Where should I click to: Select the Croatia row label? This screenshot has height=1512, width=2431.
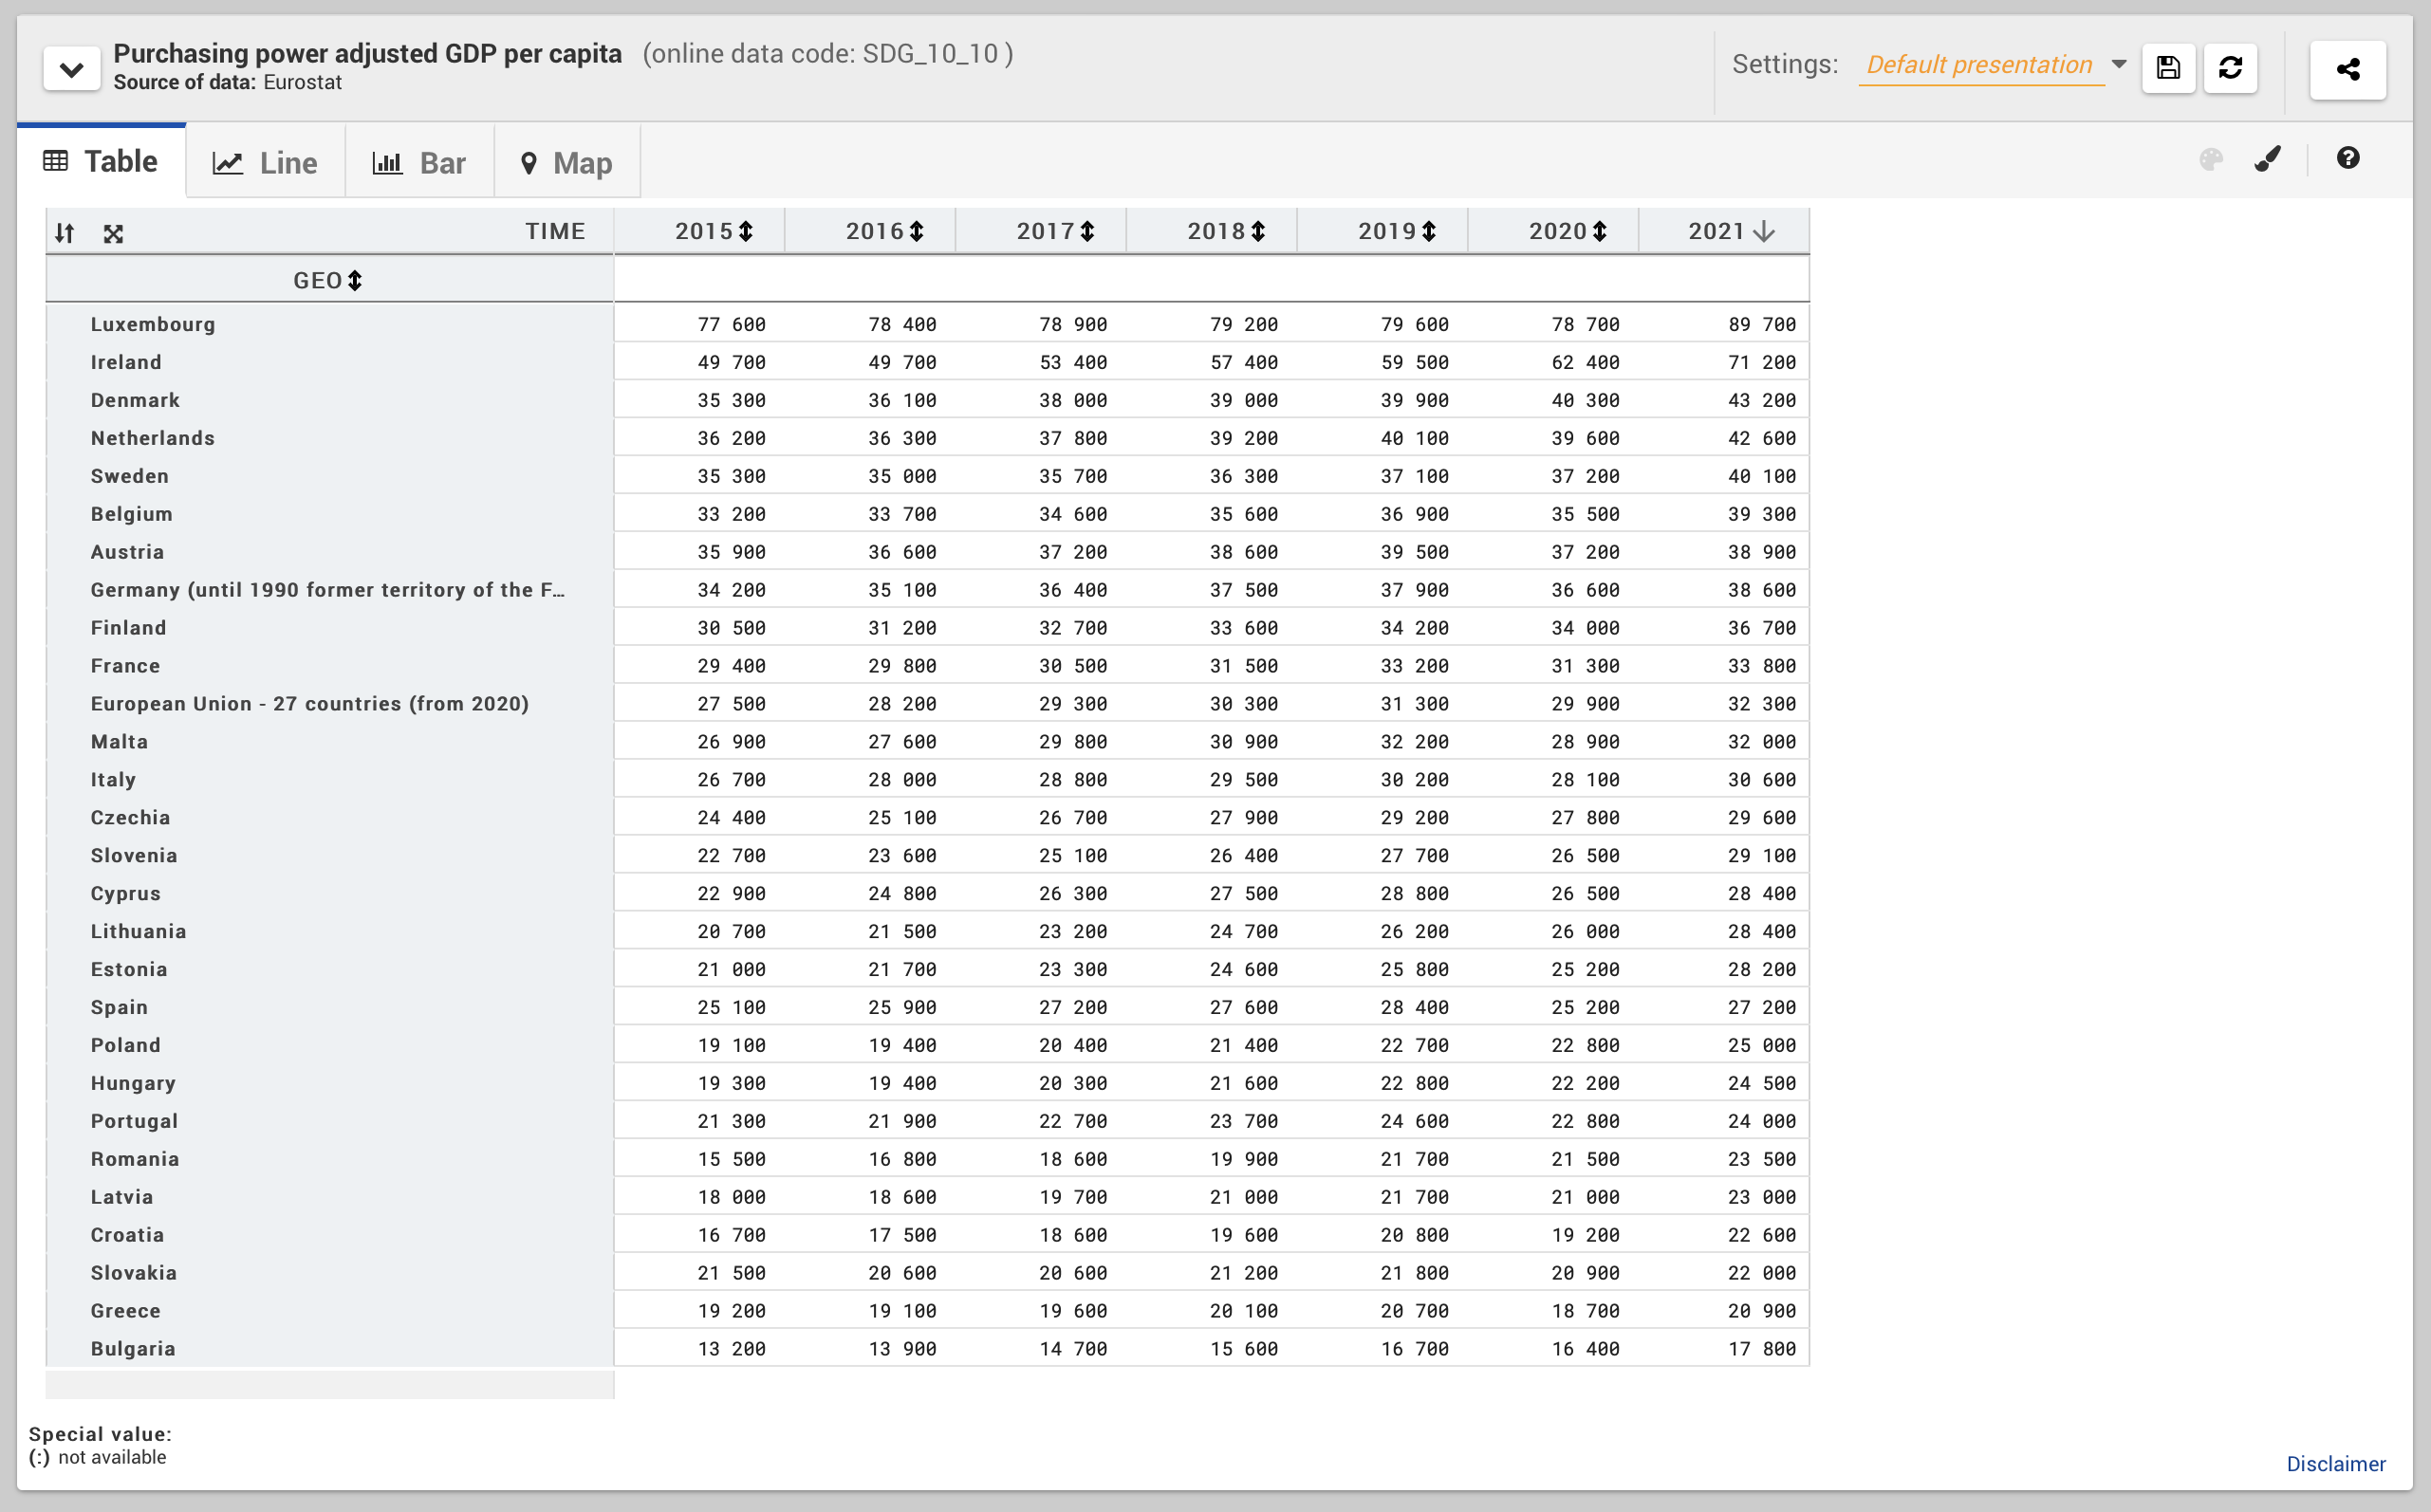pyautogui.click(x=127, y=1236)
